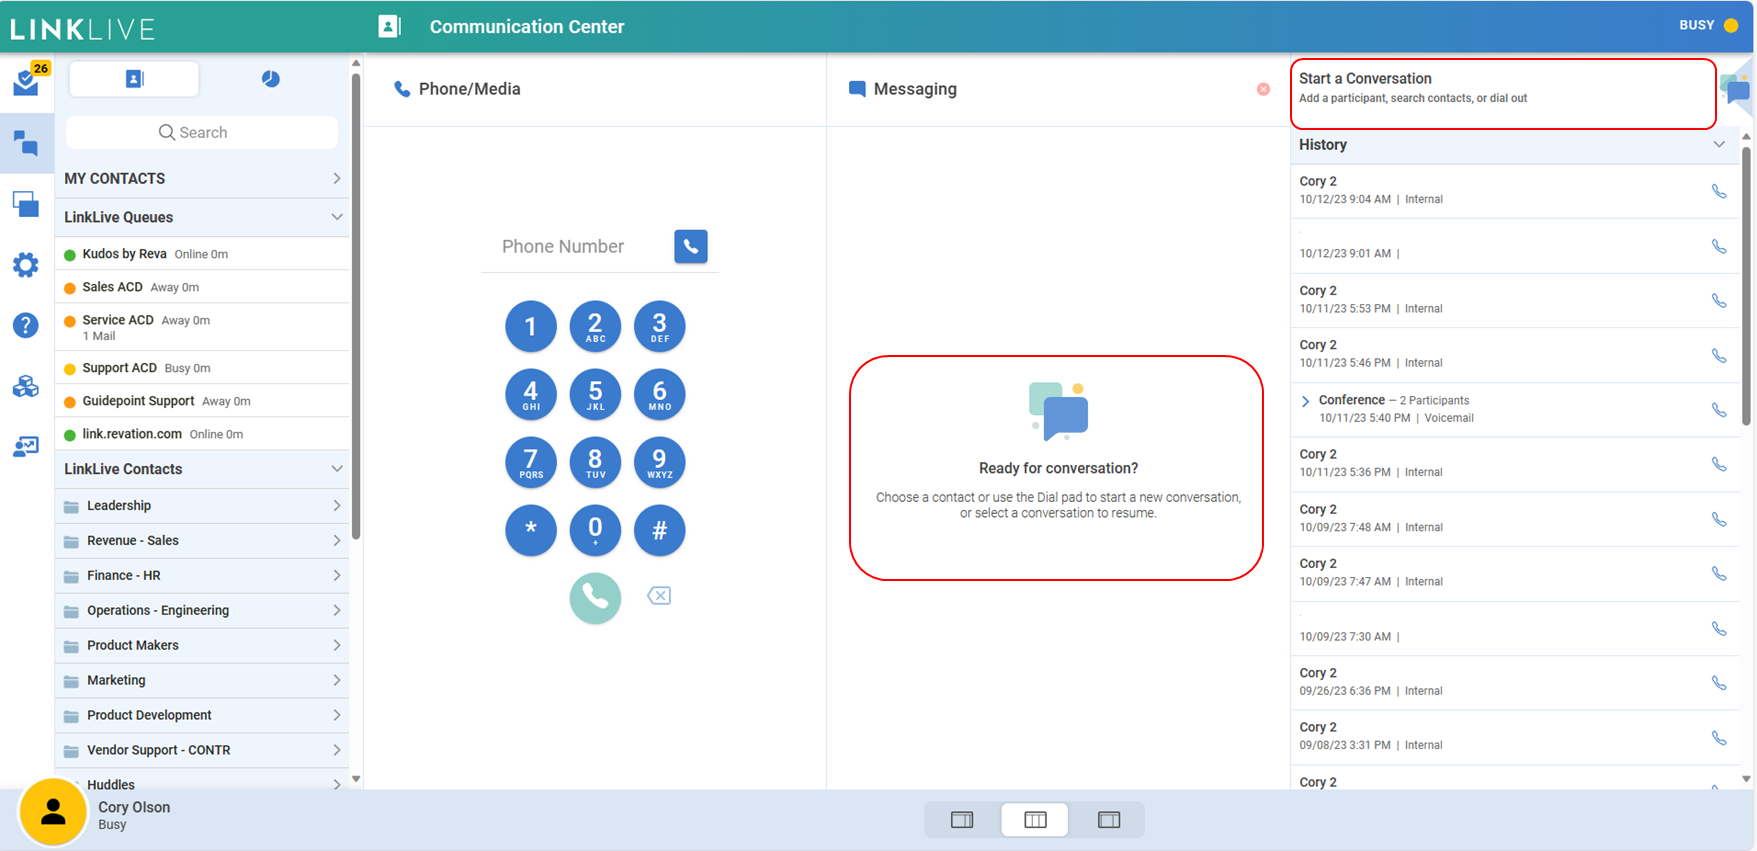Screen dimensions: 1757x851
Task: Open the settings gear in left sidebar
Action: click(26, 265)
